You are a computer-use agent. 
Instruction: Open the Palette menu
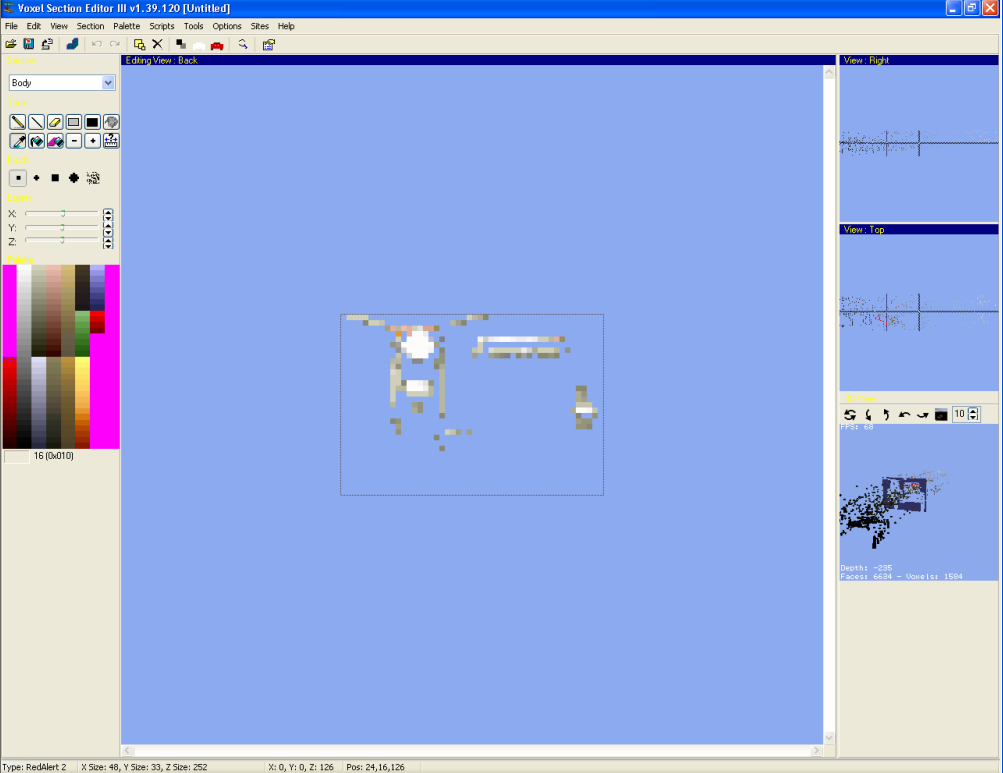pos(127,26)
